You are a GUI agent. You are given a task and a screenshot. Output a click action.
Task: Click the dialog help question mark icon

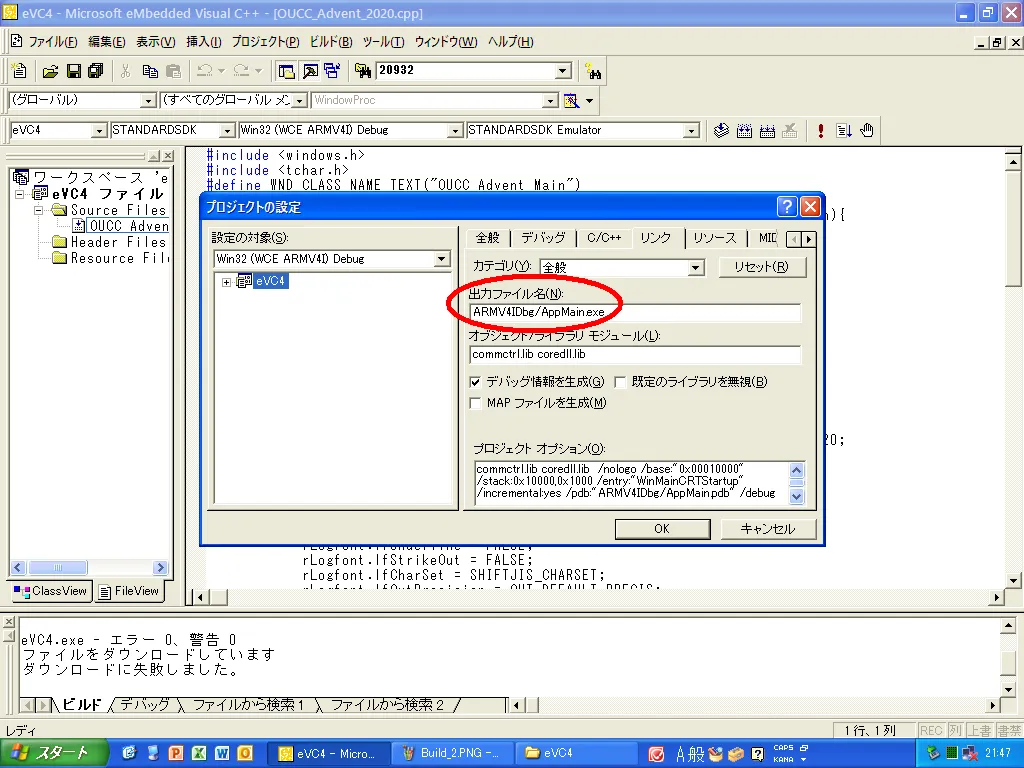[x=787, y=206]
